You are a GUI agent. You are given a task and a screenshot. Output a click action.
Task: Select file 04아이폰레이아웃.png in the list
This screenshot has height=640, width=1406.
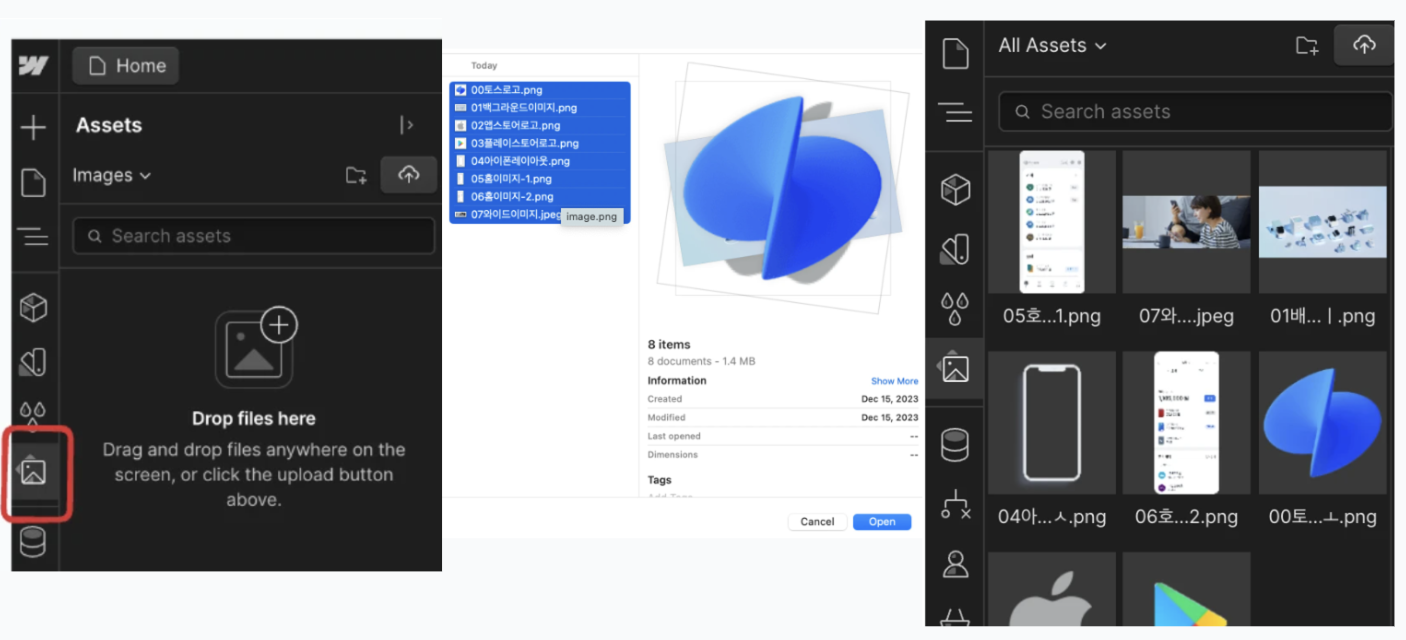point(540,161)
